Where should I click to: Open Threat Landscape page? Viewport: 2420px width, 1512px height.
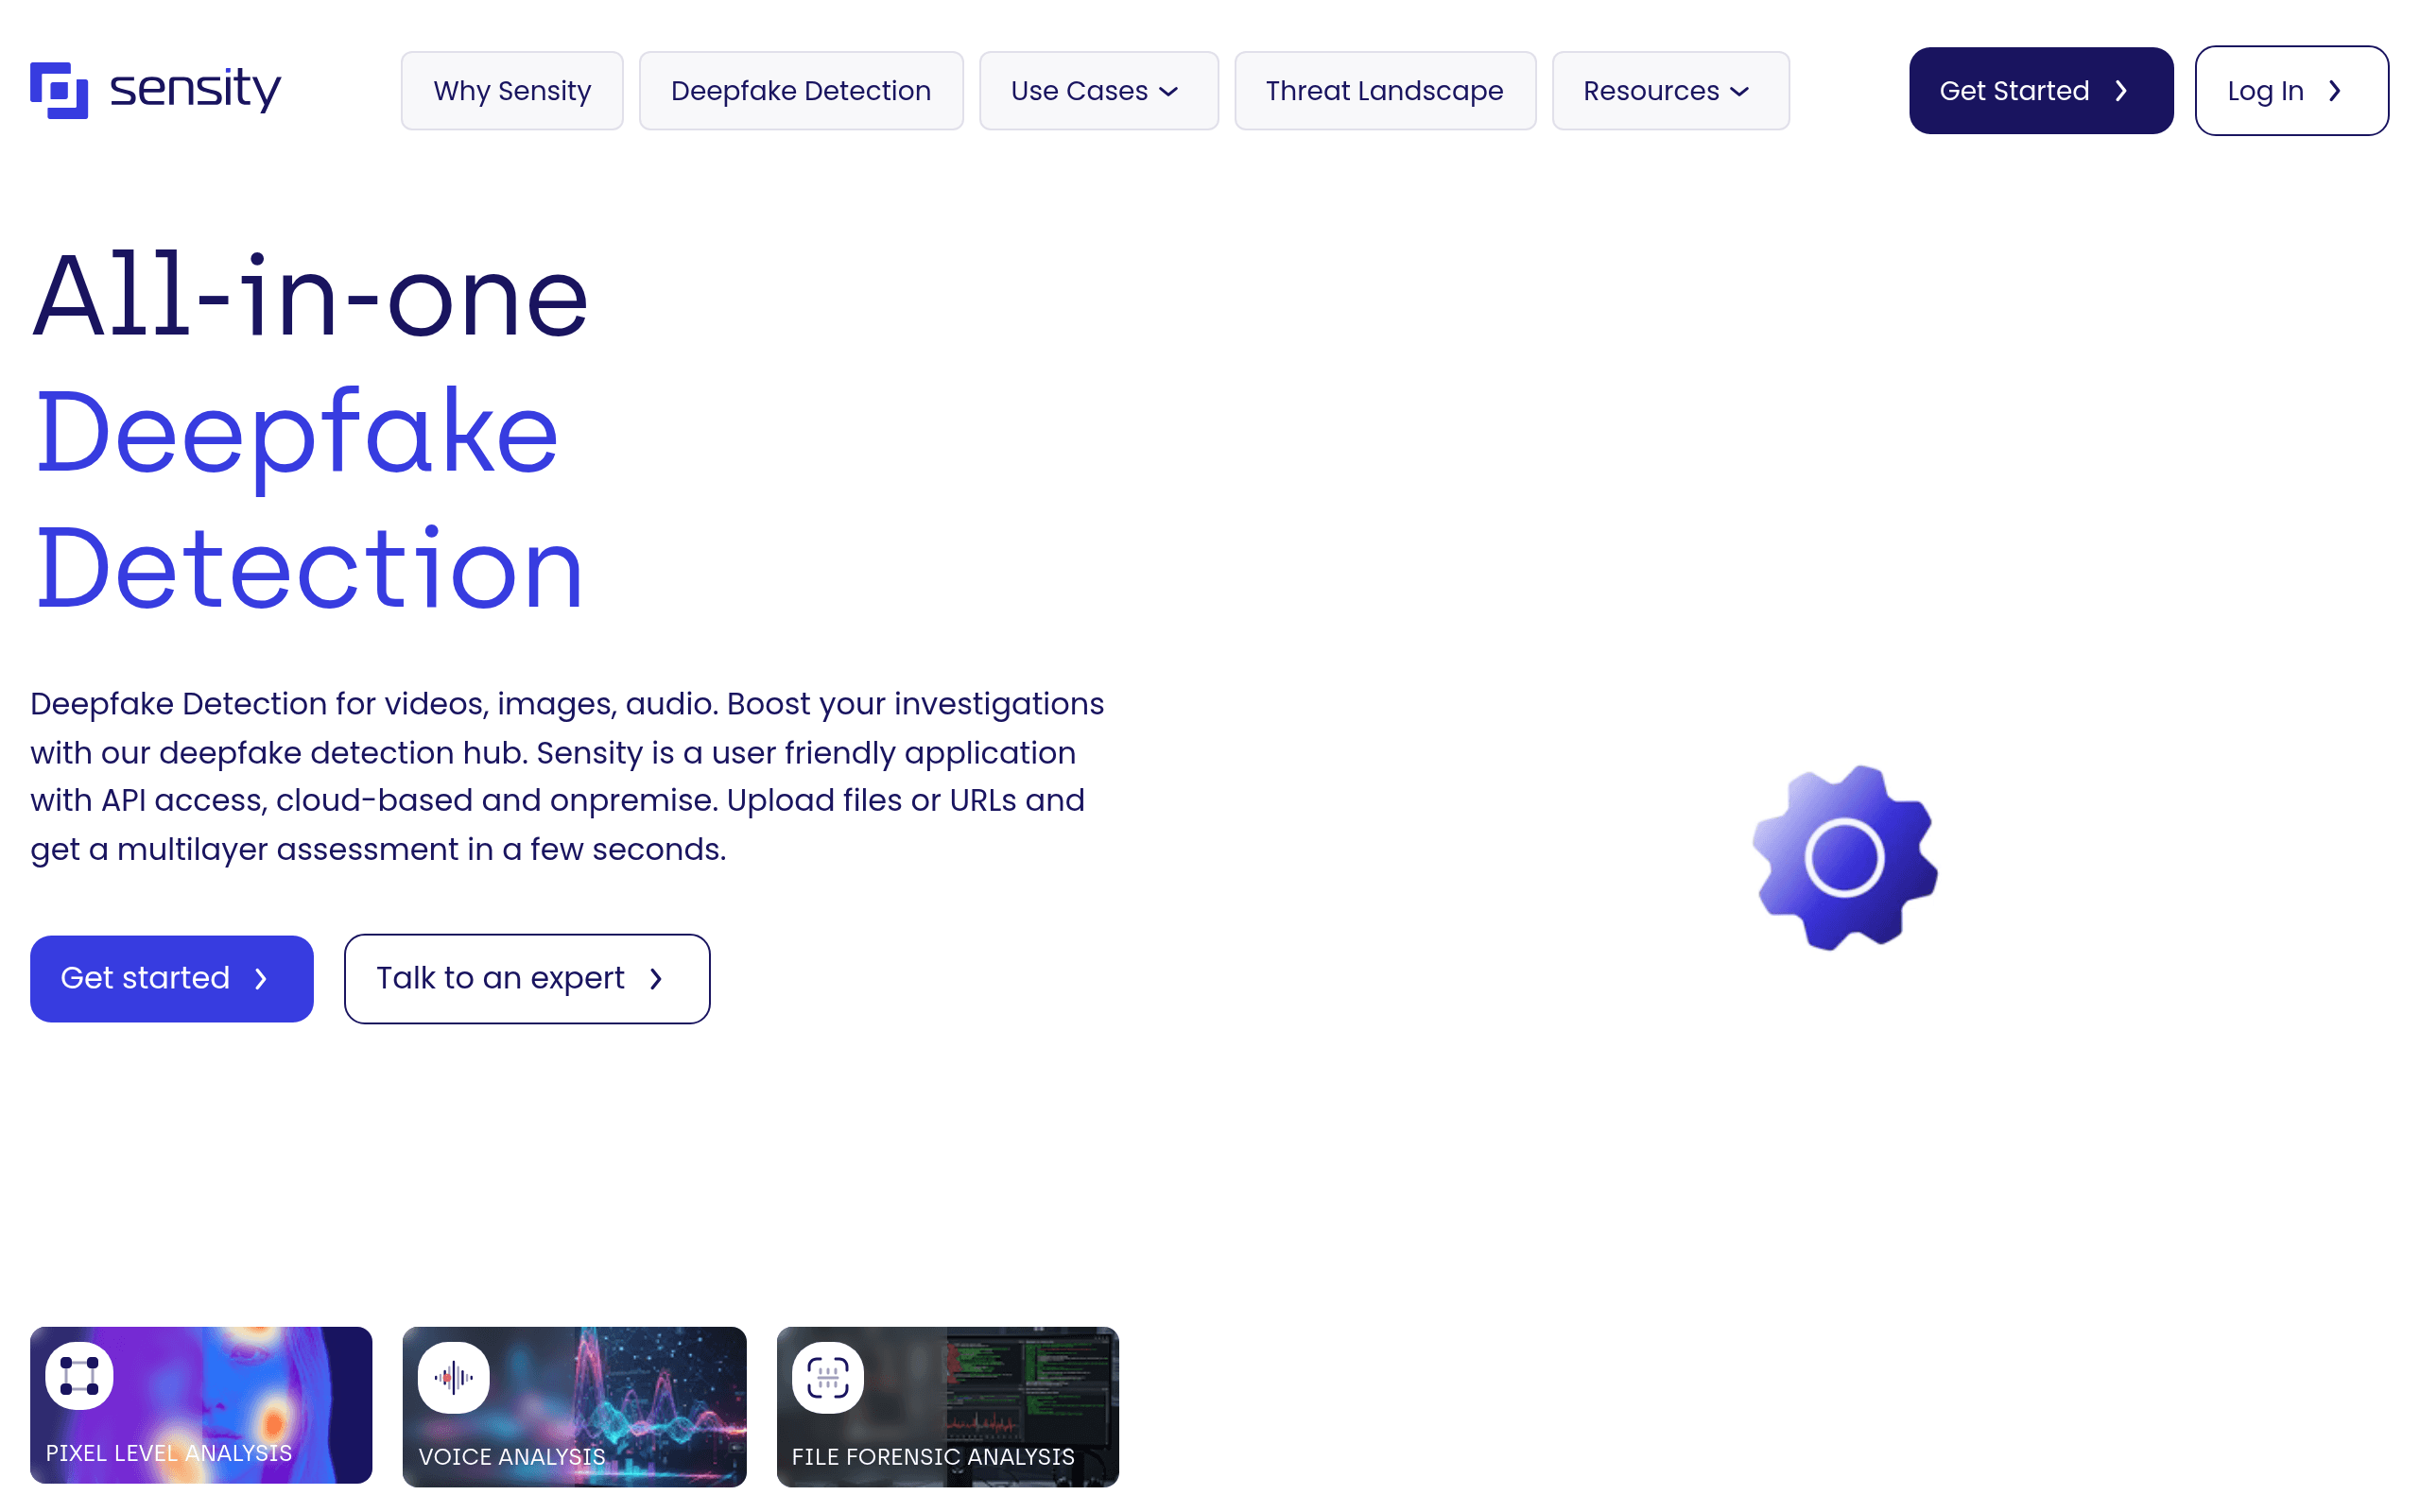pos(1385,91)
